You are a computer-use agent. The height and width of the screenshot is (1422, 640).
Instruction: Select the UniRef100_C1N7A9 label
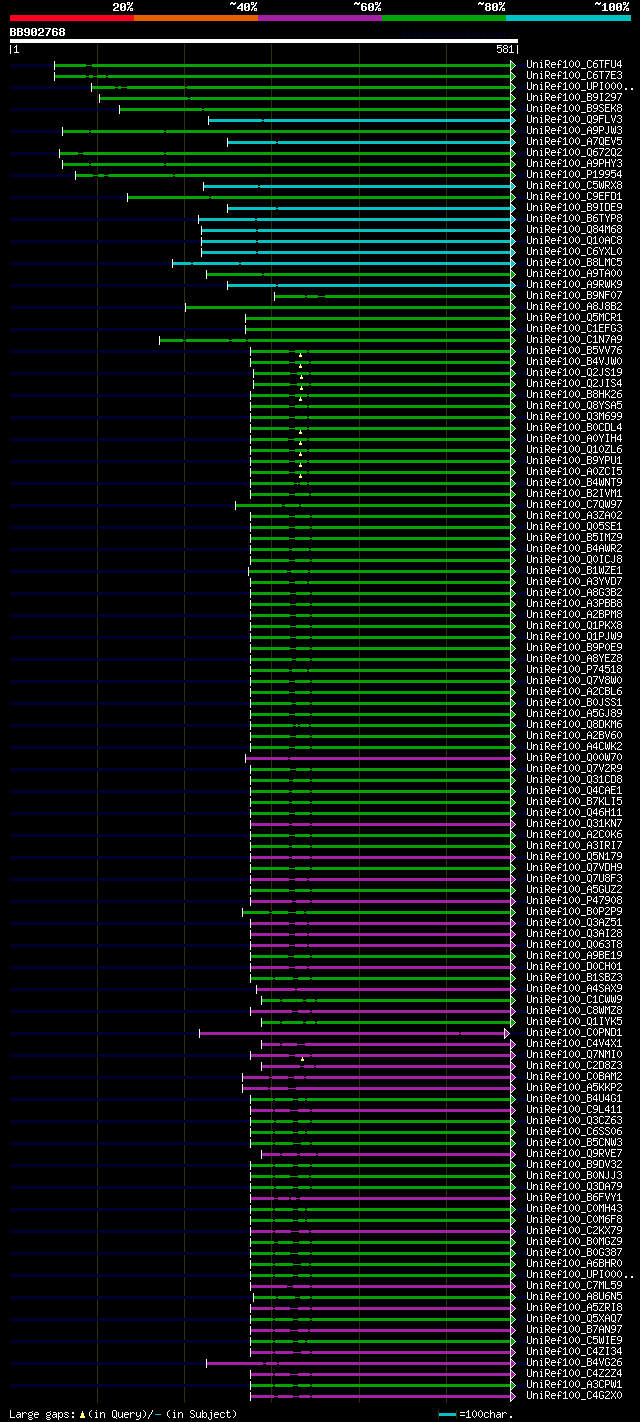tap(575, 340)
